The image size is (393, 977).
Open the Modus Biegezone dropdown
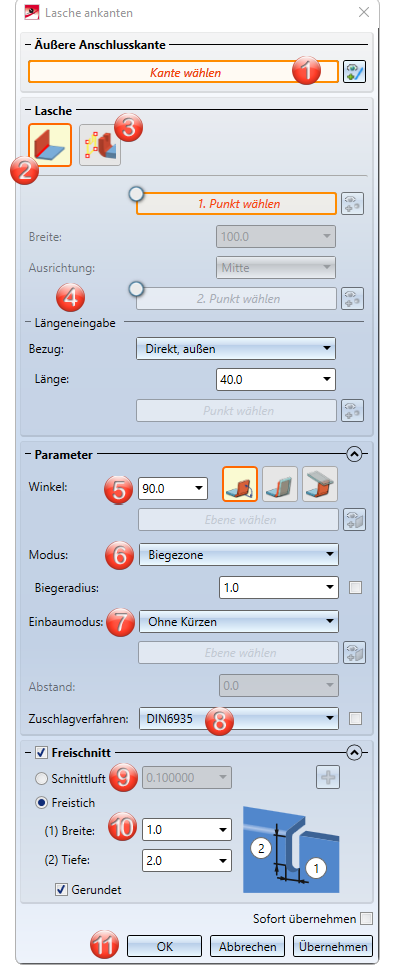(239, 554)
